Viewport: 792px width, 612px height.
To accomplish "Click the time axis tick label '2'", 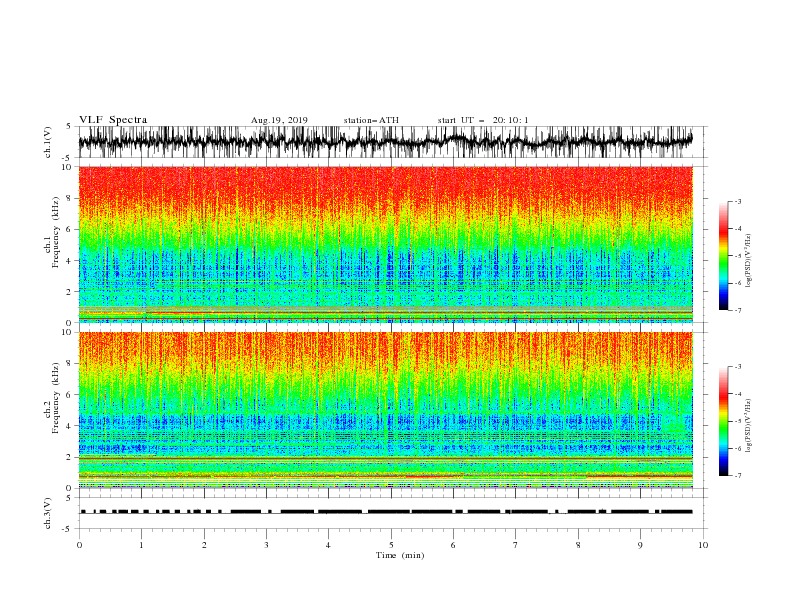I will 204,545.
